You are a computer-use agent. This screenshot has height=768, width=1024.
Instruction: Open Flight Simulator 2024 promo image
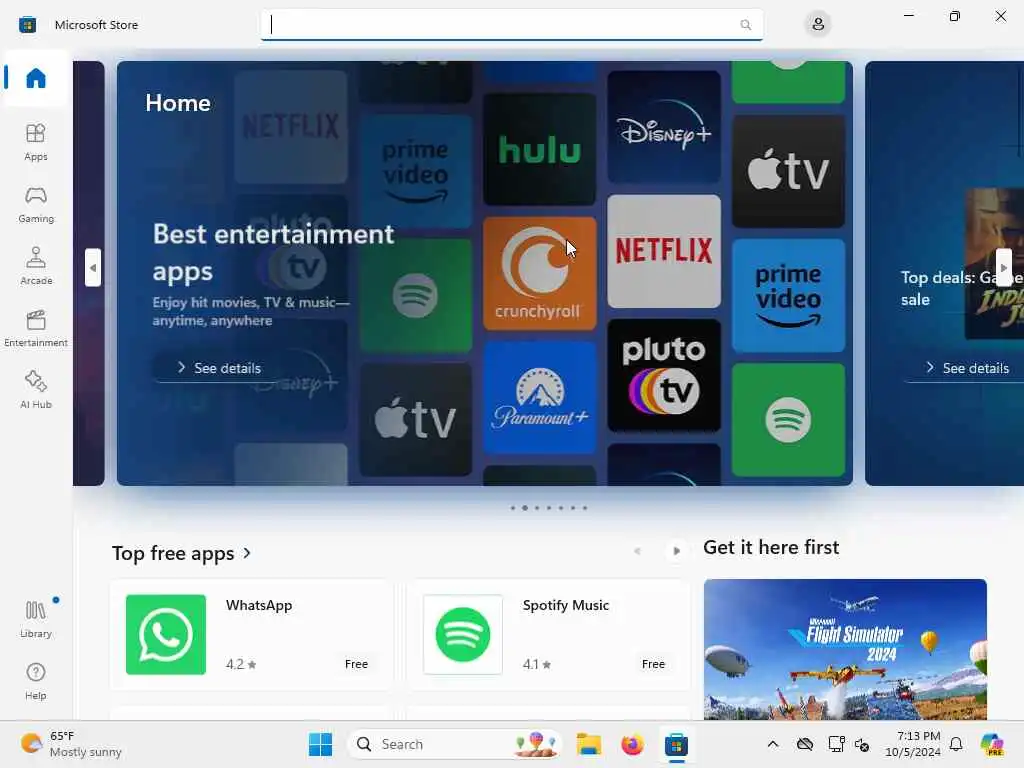click(x=845, y=649)
